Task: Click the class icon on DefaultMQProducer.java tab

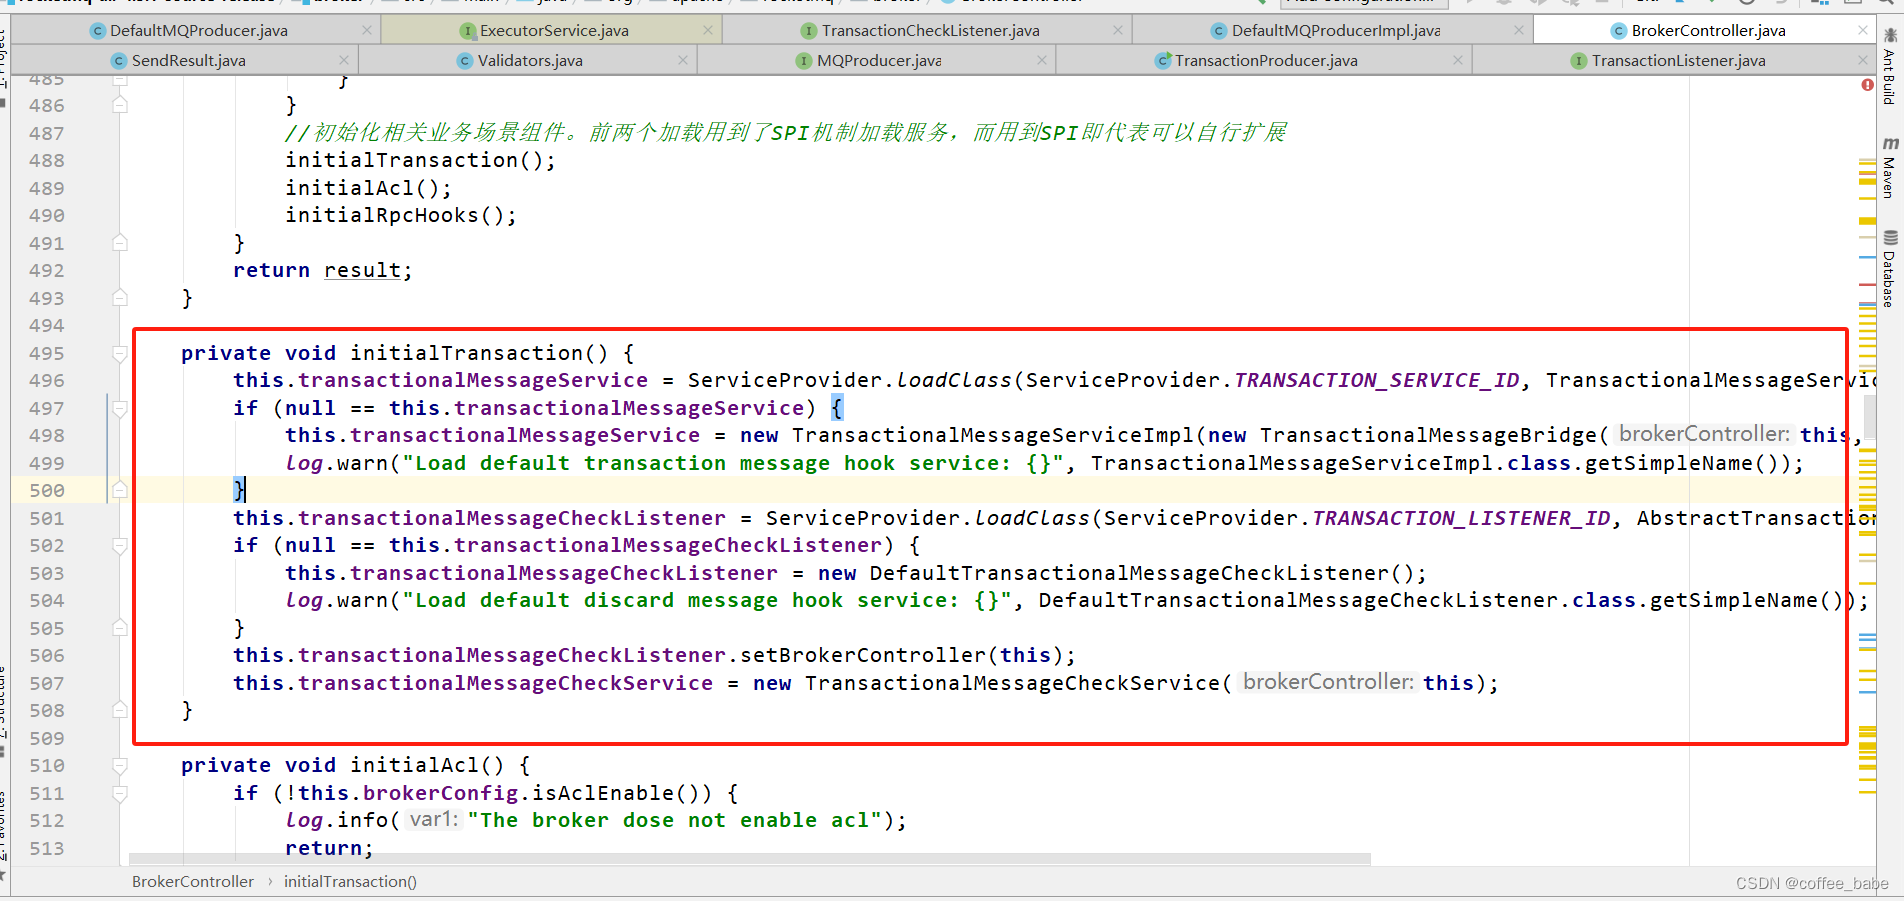Action: coord(98,31)
